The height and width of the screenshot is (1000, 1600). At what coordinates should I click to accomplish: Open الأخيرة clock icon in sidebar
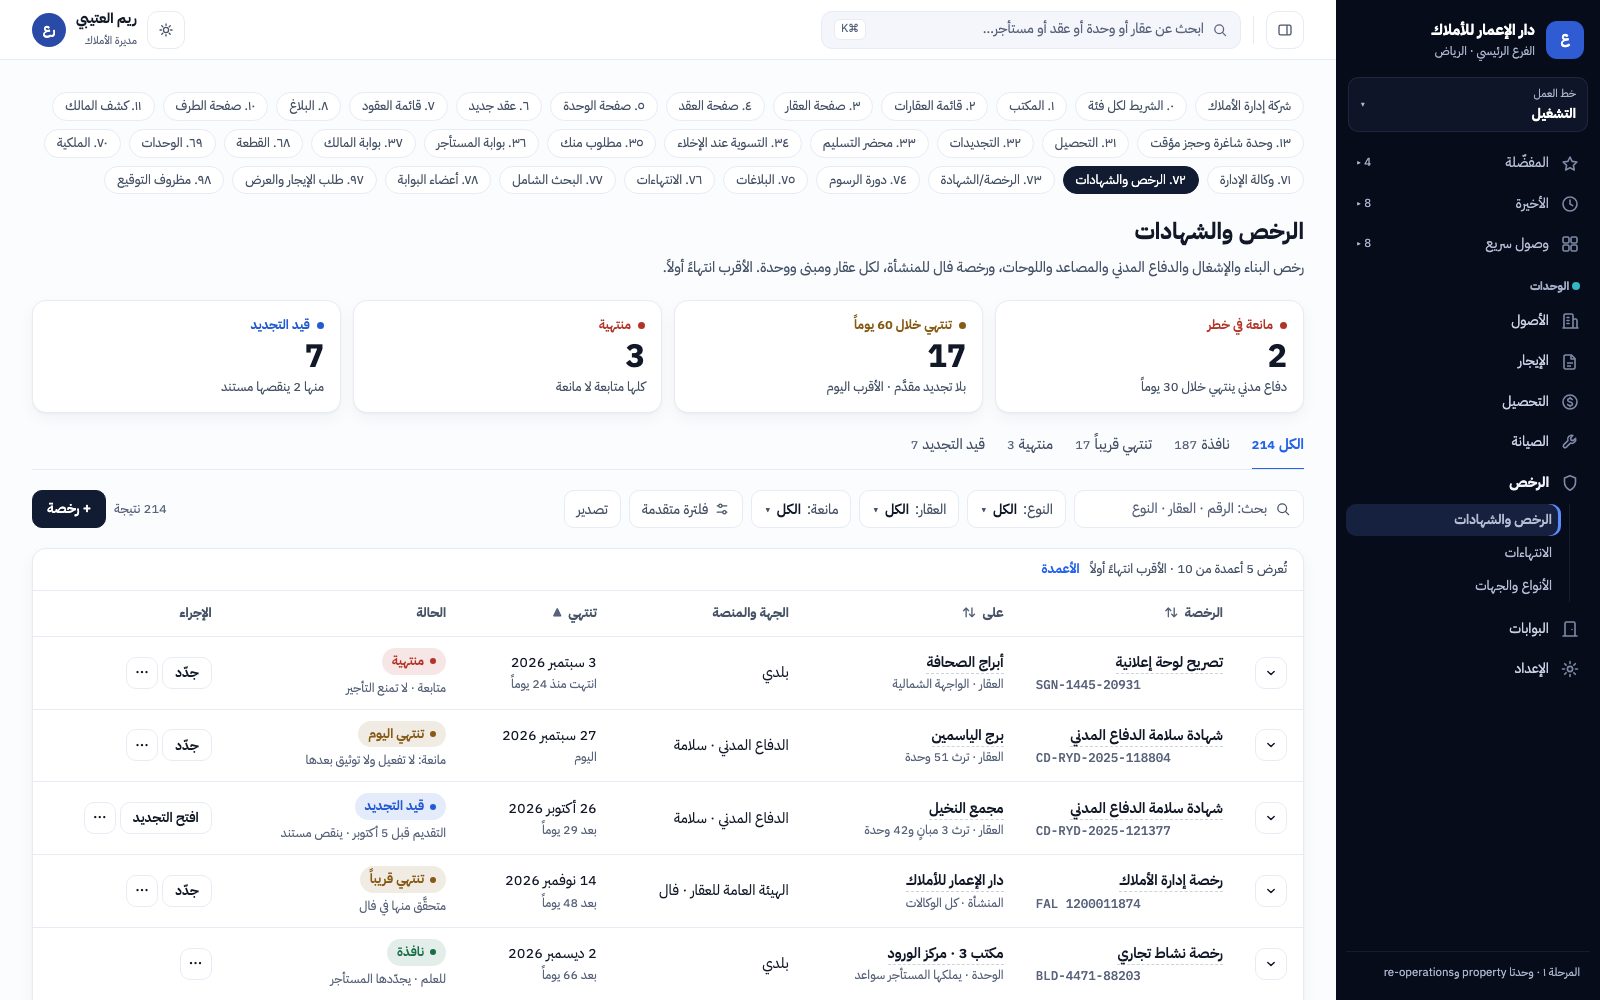(1570, 204)
